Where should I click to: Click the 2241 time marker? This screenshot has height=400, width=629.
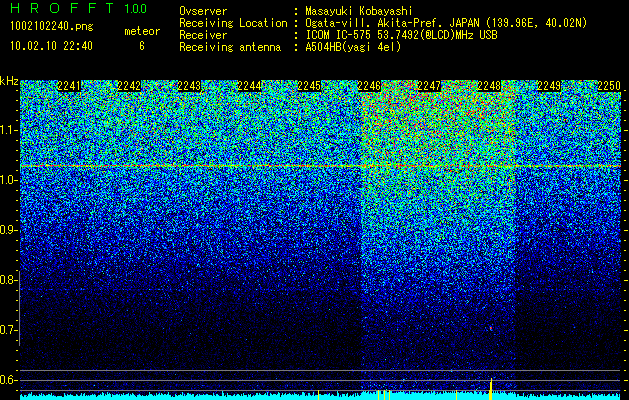tap(69, 86)
